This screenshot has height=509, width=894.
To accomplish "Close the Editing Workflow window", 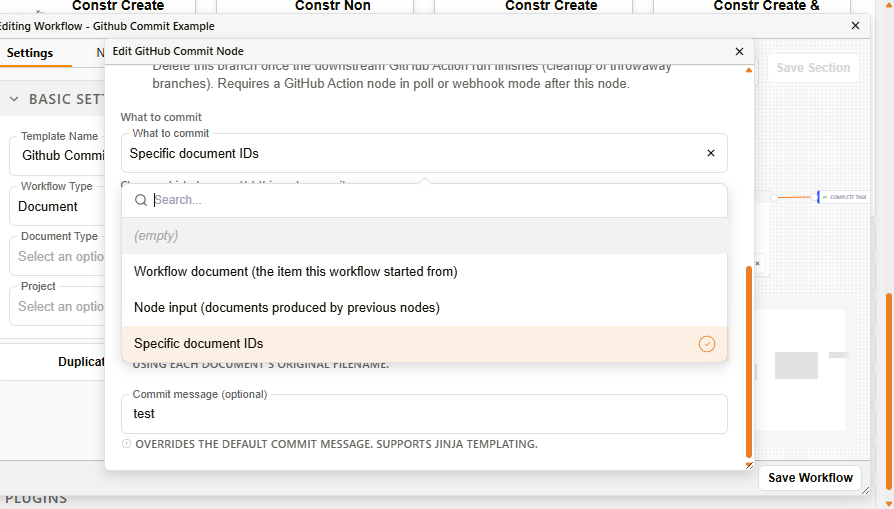I will [x=855, y=26].
